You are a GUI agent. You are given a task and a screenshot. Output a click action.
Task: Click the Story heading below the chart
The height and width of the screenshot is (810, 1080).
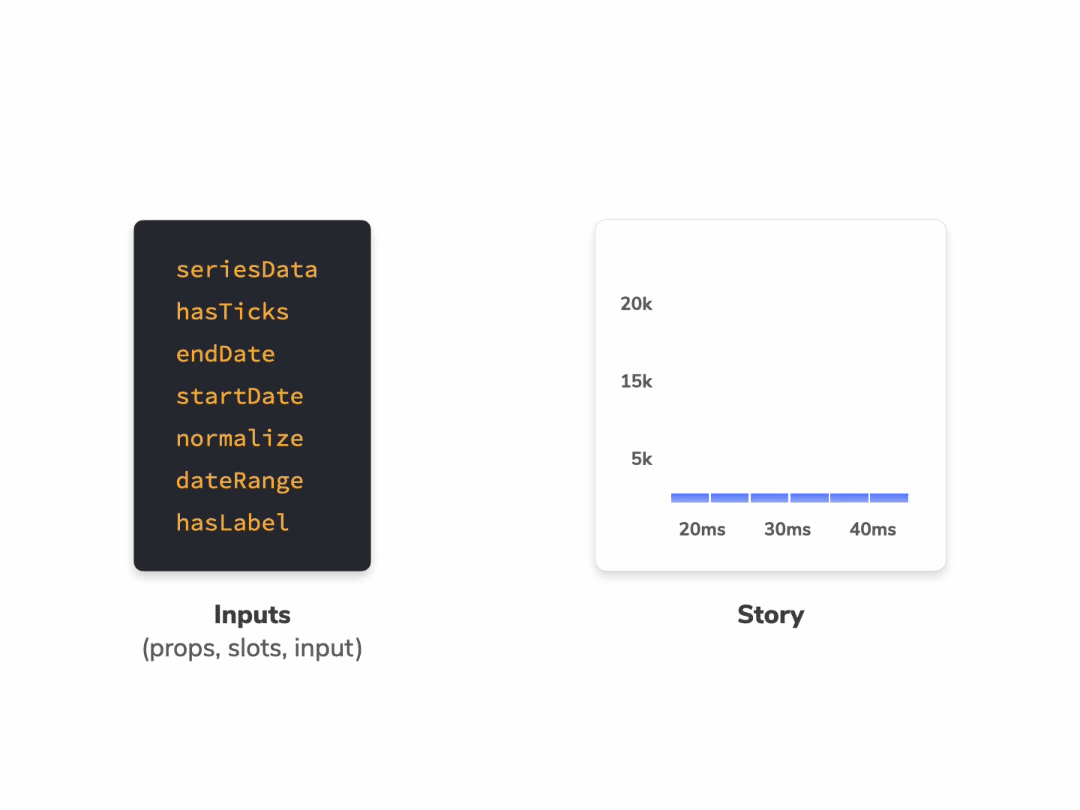click(x=770, y=614)
